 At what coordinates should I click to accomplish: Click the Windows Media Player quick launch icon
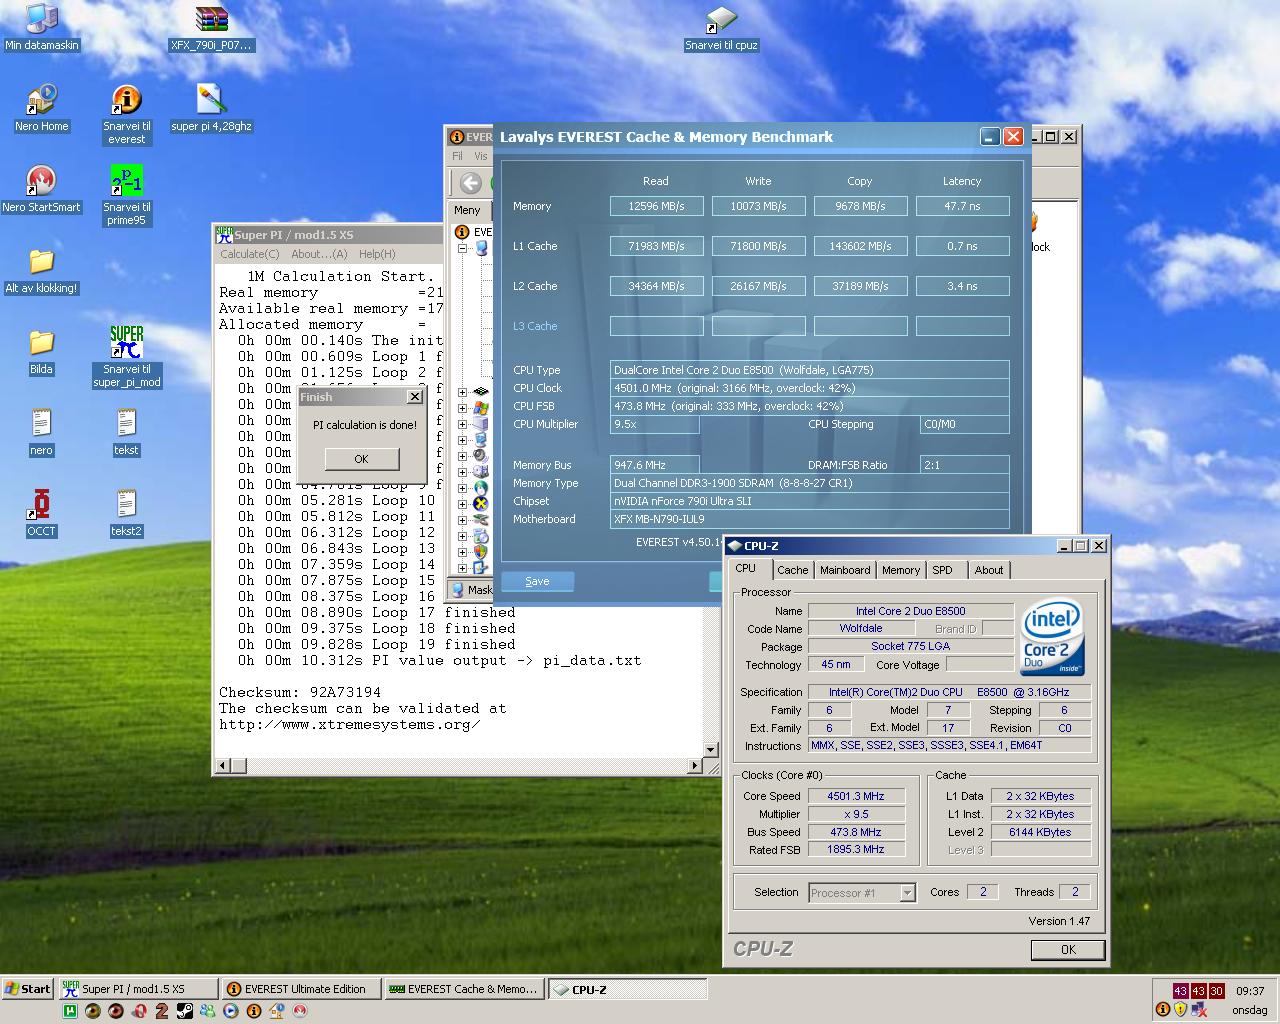pyautogui.click(x=231, y=1011)
